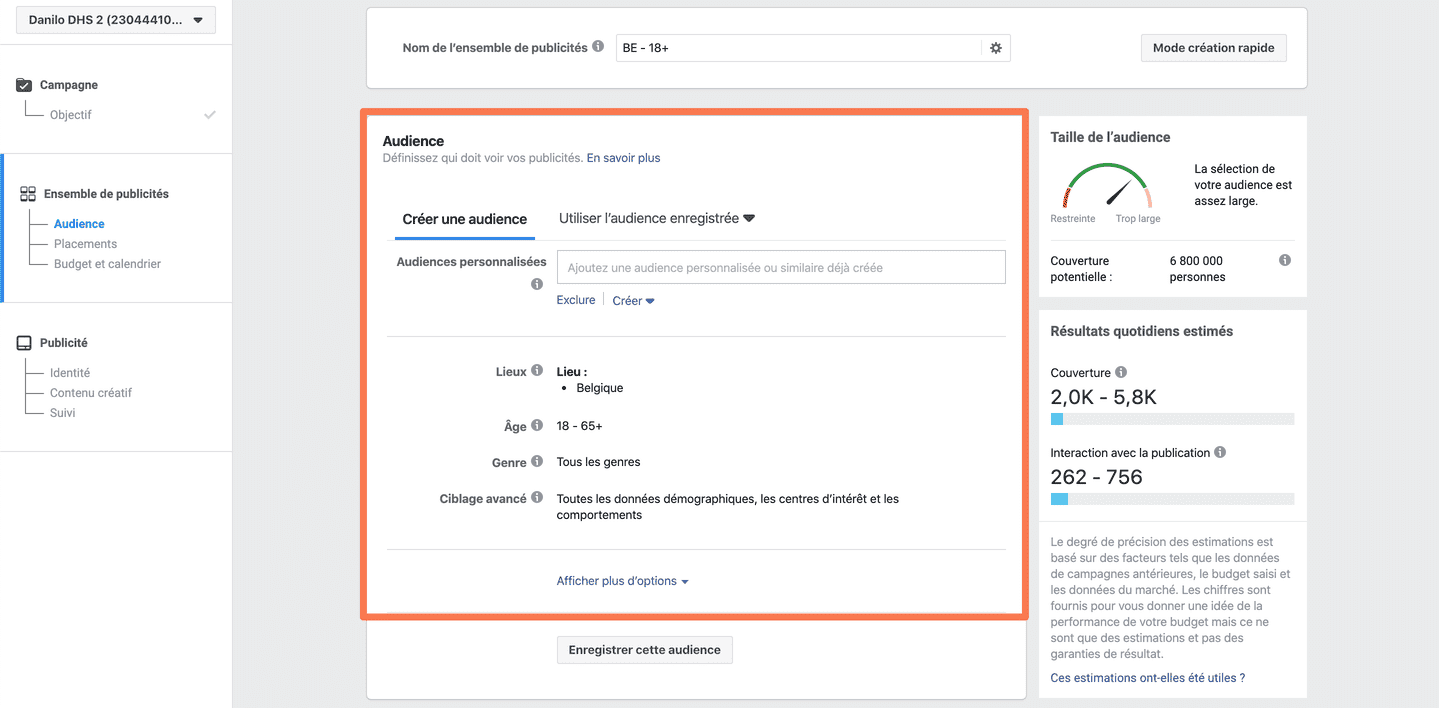This screenshot has height=708, width=1439.
Task: Click info icon next to Nom de l'ensemble de publicités
Action: click(598, 47)
